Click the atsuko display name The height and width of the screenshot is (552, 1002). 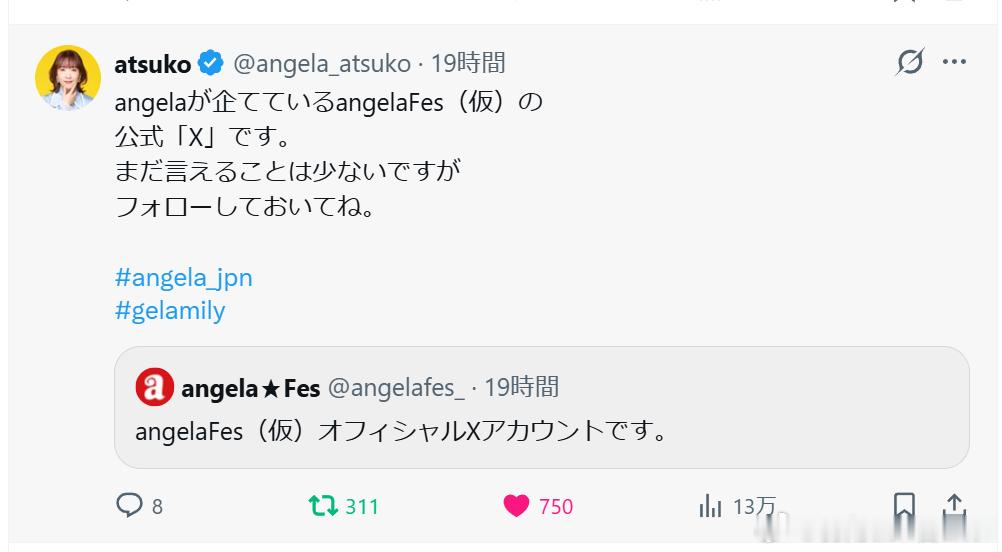point(153,64)
